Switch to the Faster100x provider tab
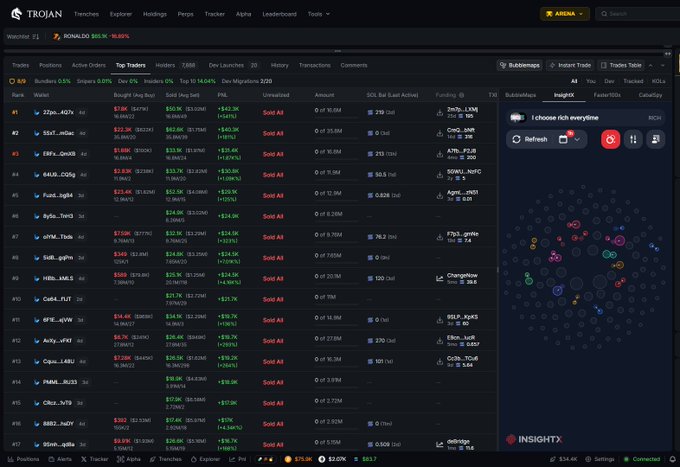680x467 pixels. click(x=607, y=95)
